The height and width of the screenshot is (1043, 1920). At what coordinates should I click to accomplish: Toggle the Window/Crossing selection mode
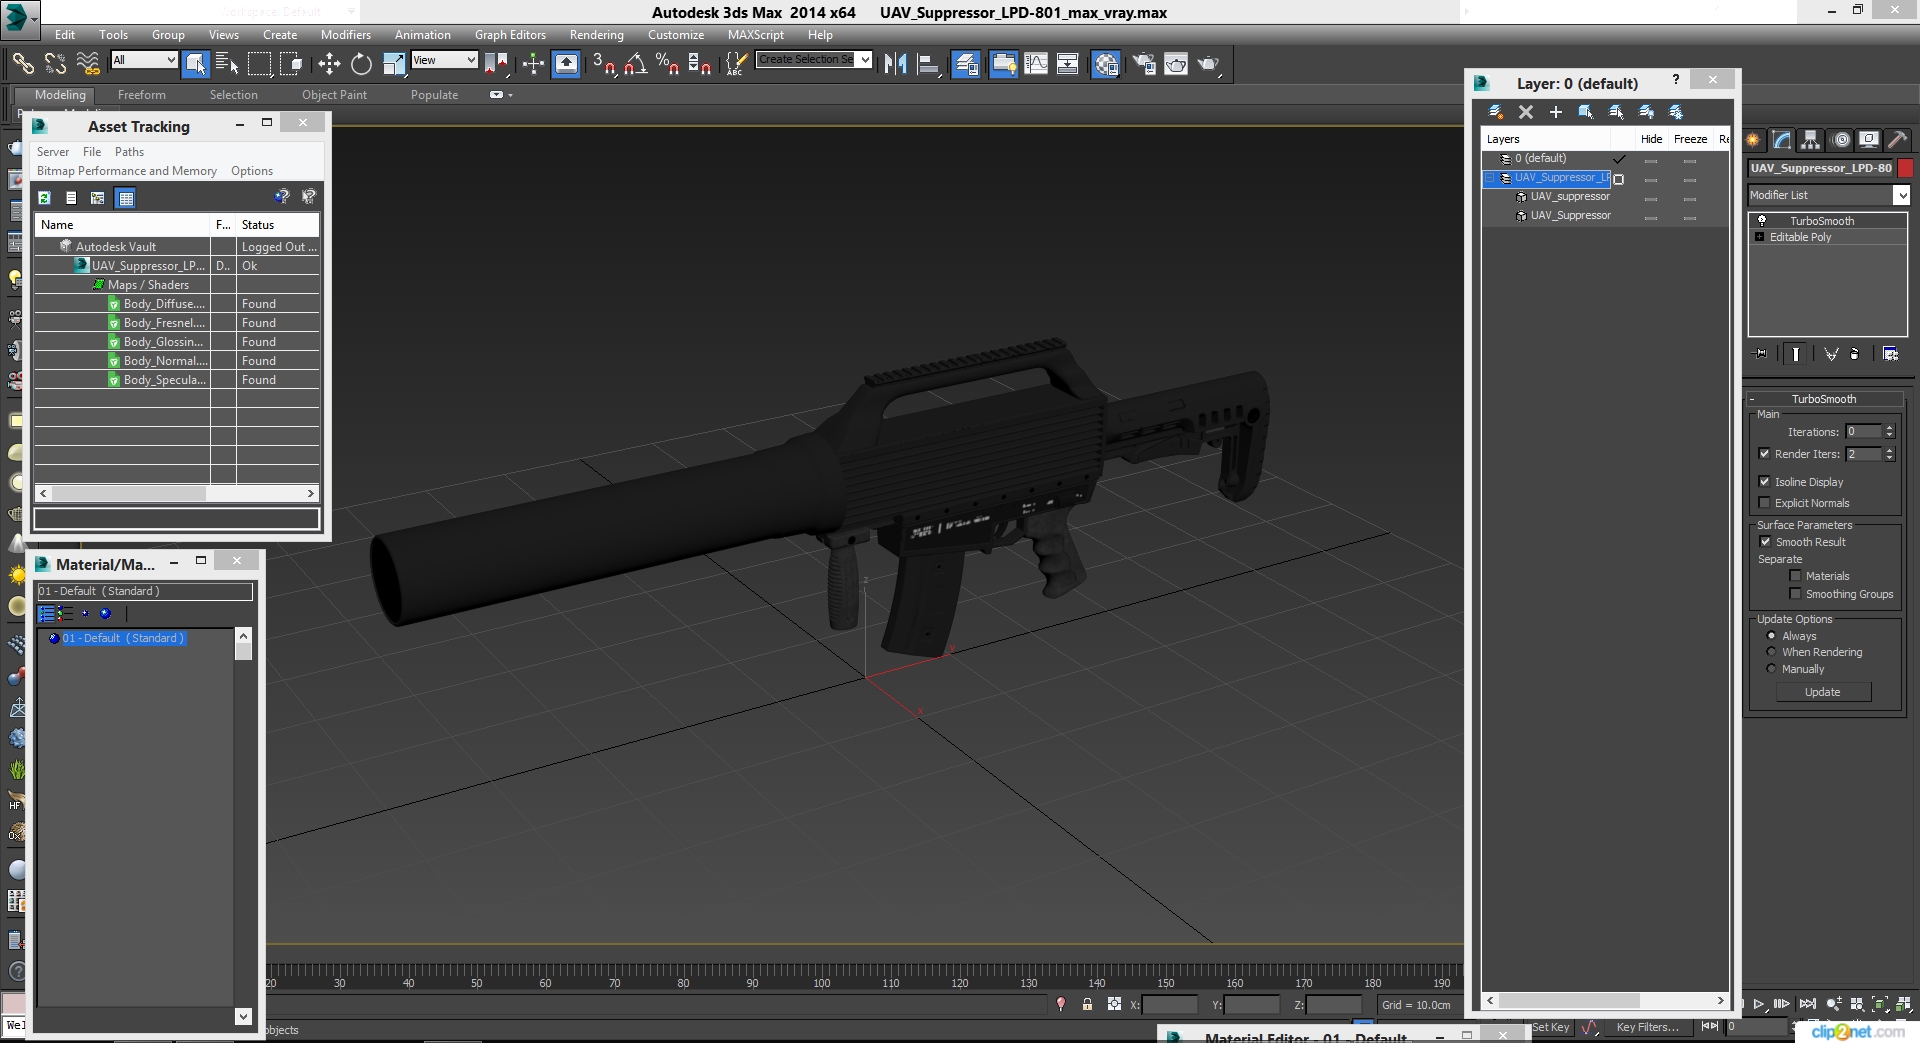291,64
